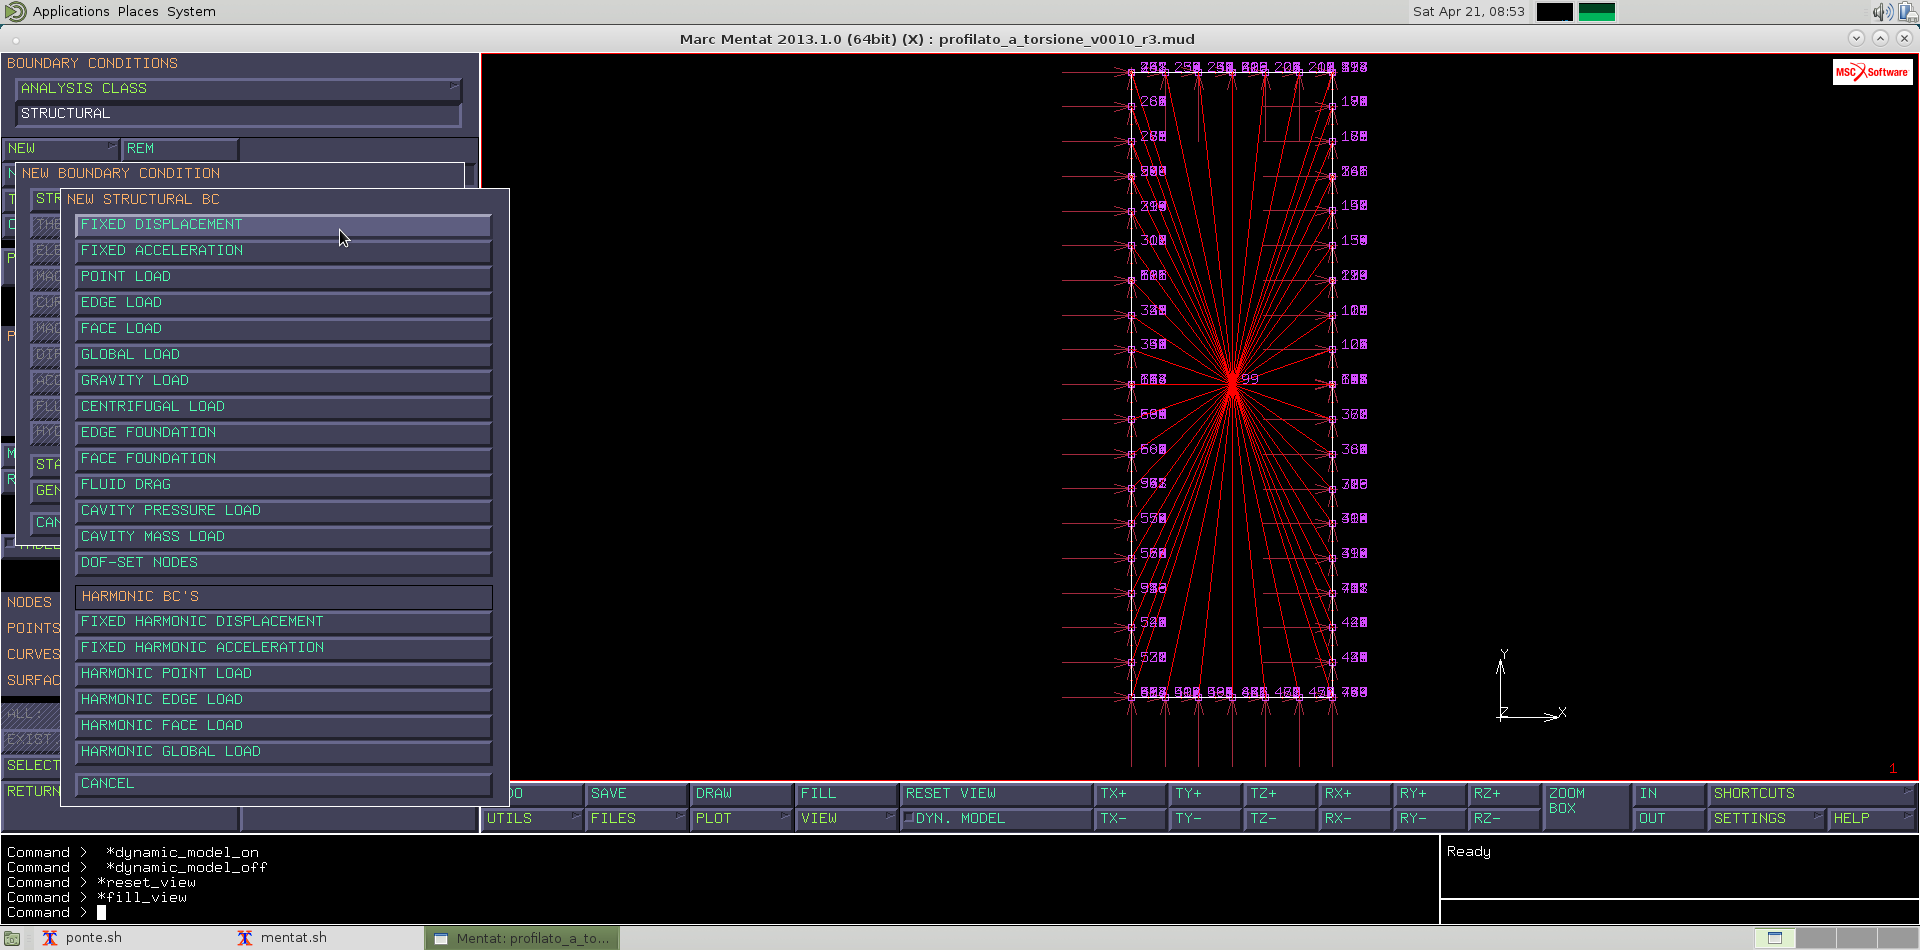Rotate view with RZ-
1920x950 pixels.
(1505, 819)
